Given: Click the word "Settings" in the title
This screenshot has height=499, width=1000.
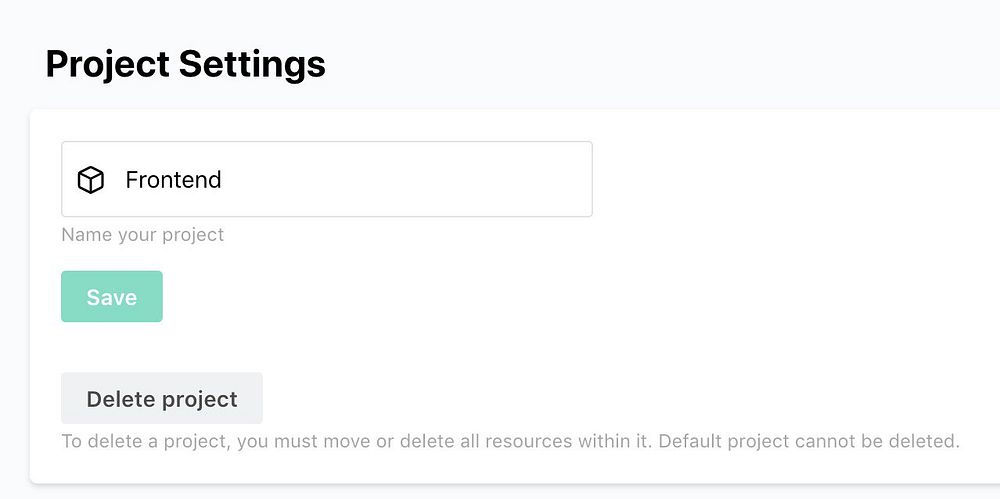Looking at the screenshot, I should tap(252, 64).
